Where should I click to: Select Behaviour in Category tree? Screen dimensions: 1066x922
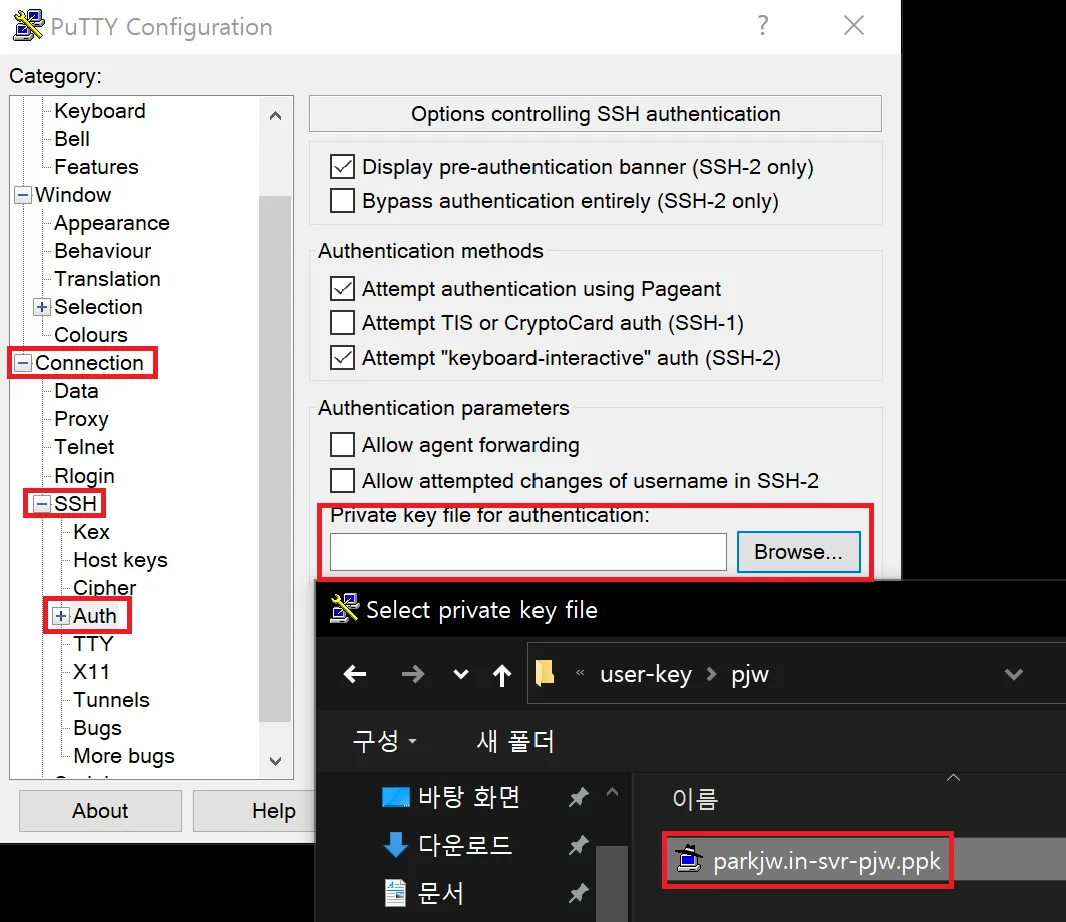pyautogui.click(x=103, y=251)
